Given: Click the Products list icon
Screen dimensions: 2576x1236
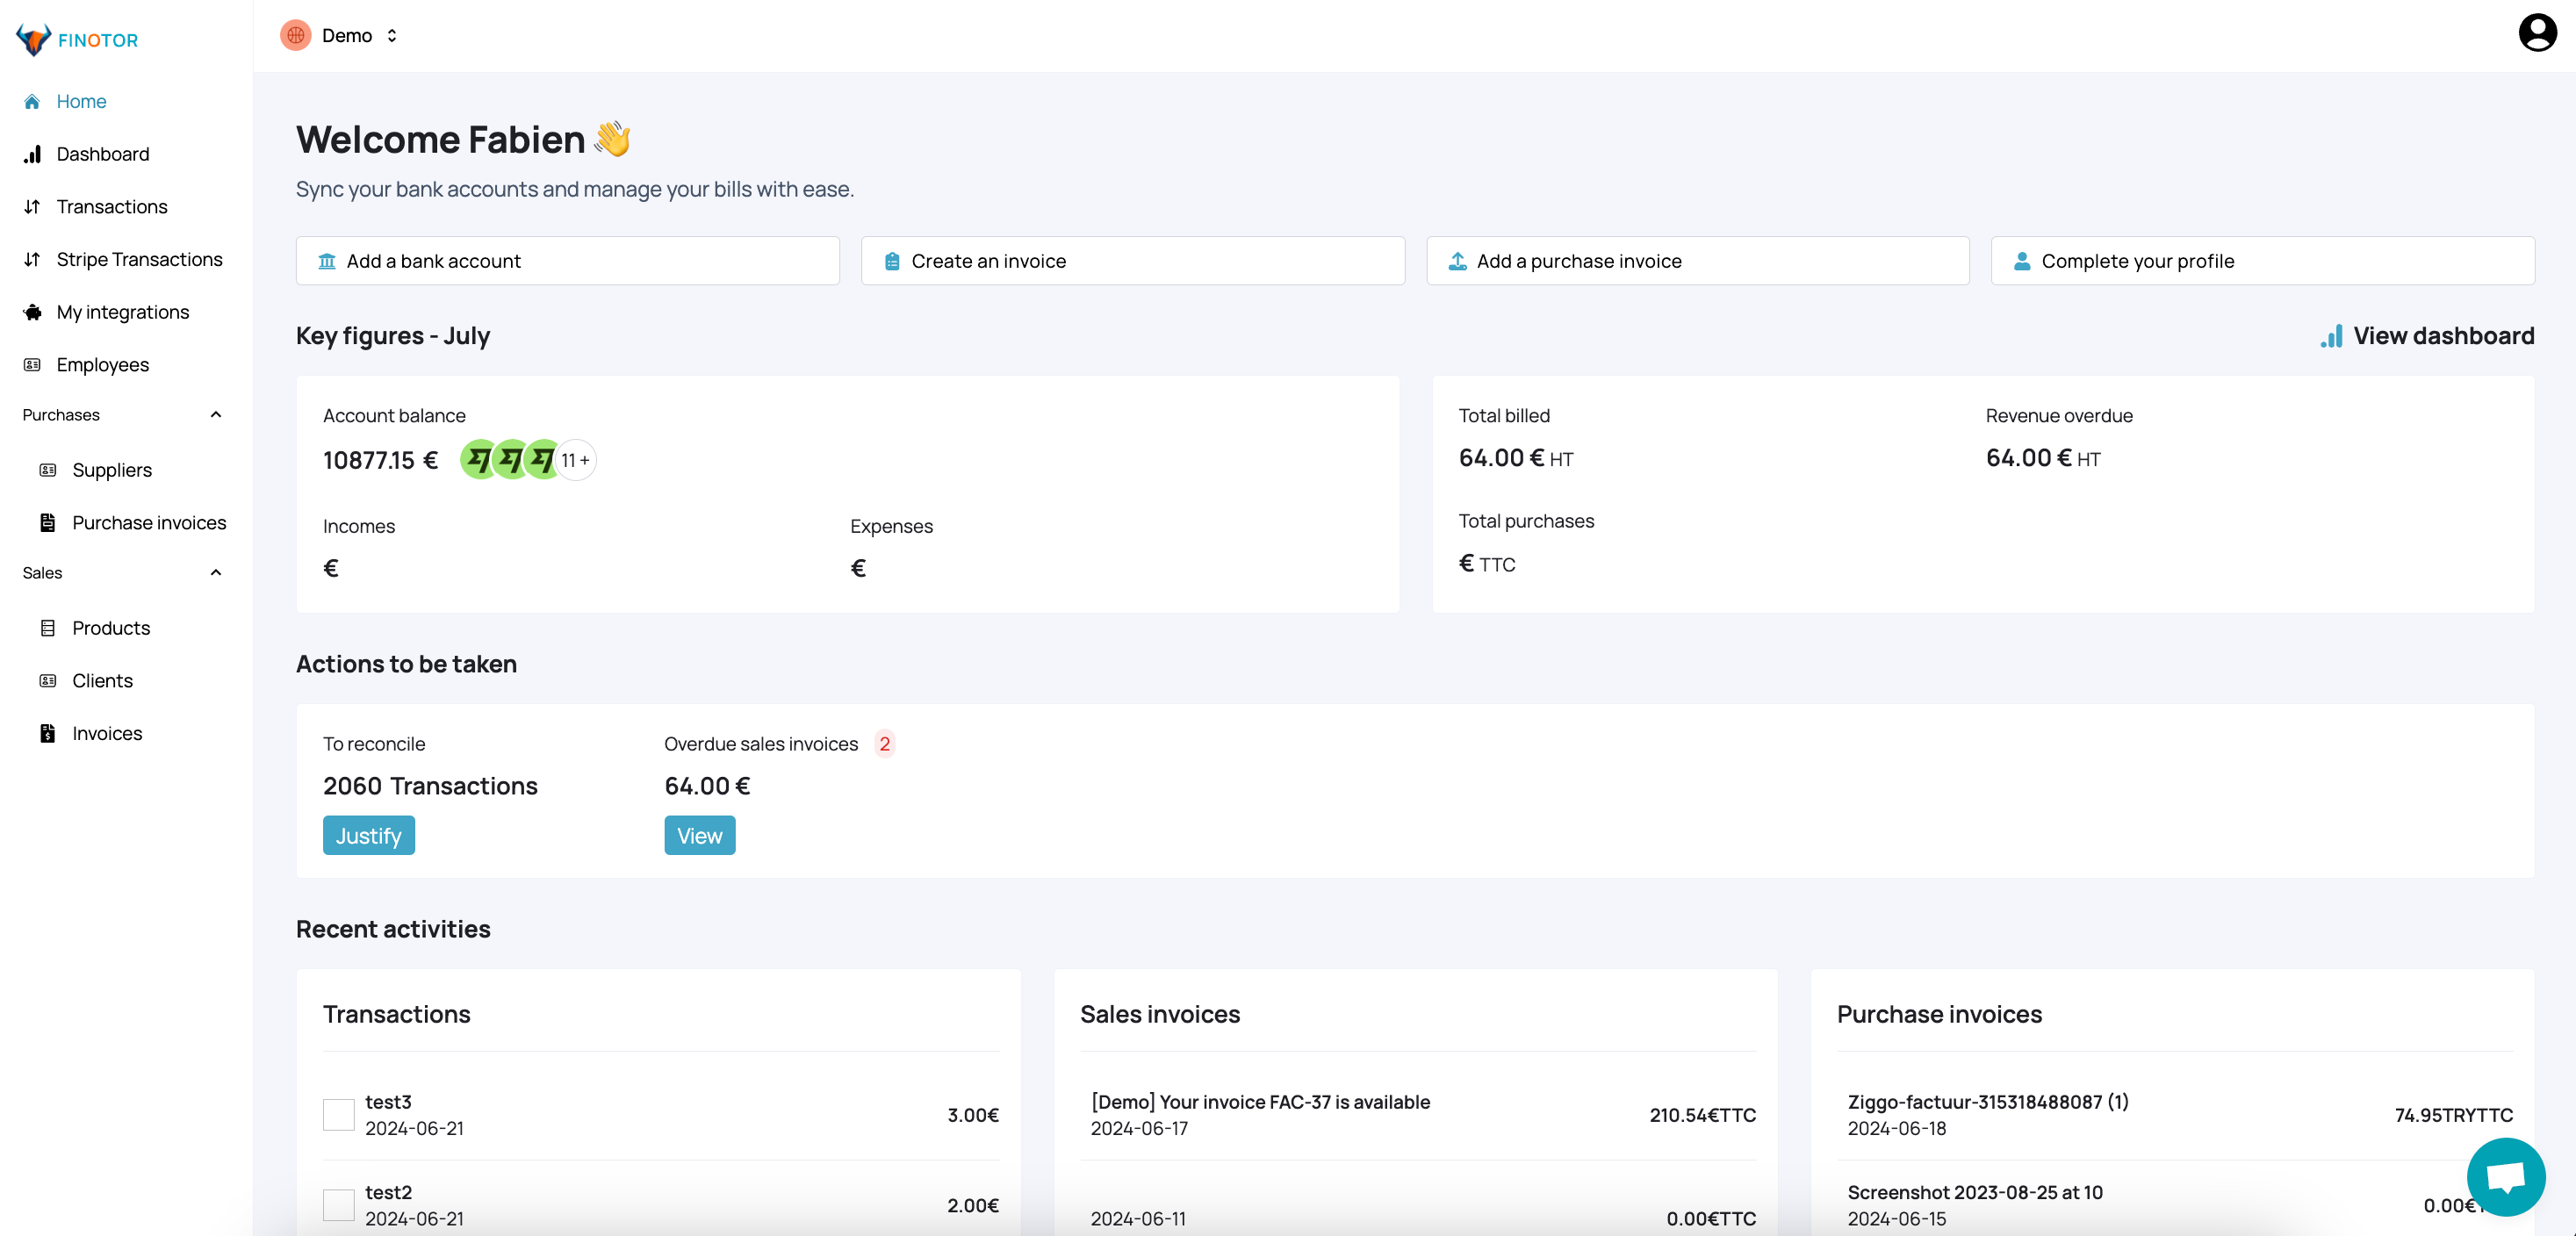Looking at the screenshot, I should pyautogui.click(x=48, y=628).
